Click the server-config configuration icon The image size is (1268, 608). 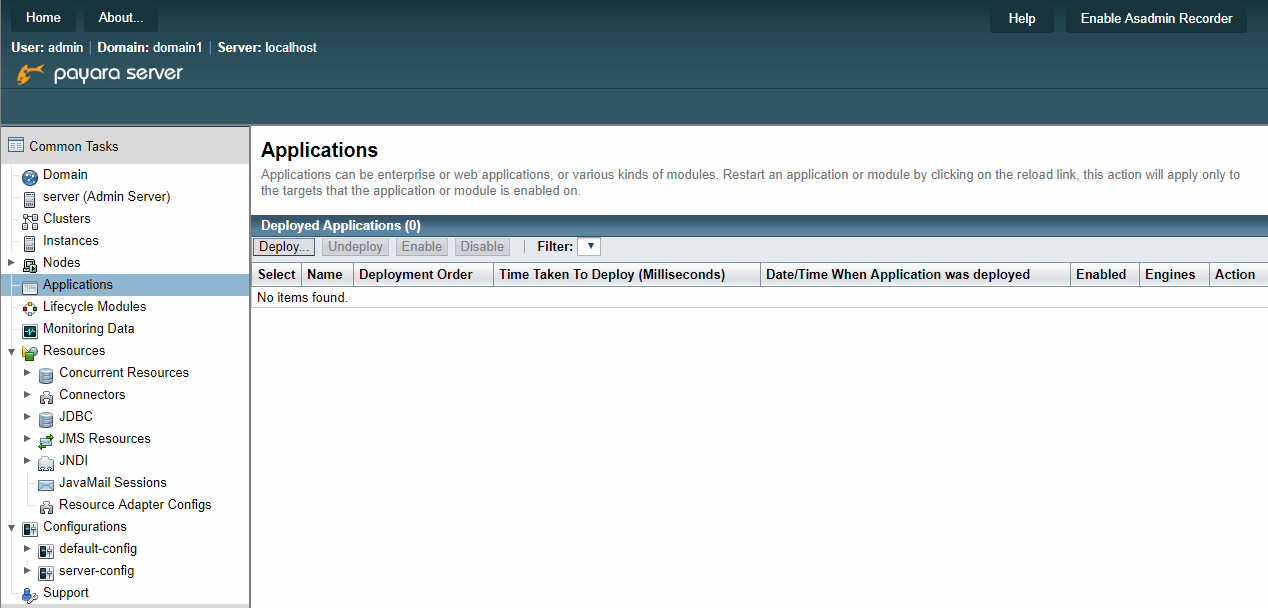[x=46, y=570]
